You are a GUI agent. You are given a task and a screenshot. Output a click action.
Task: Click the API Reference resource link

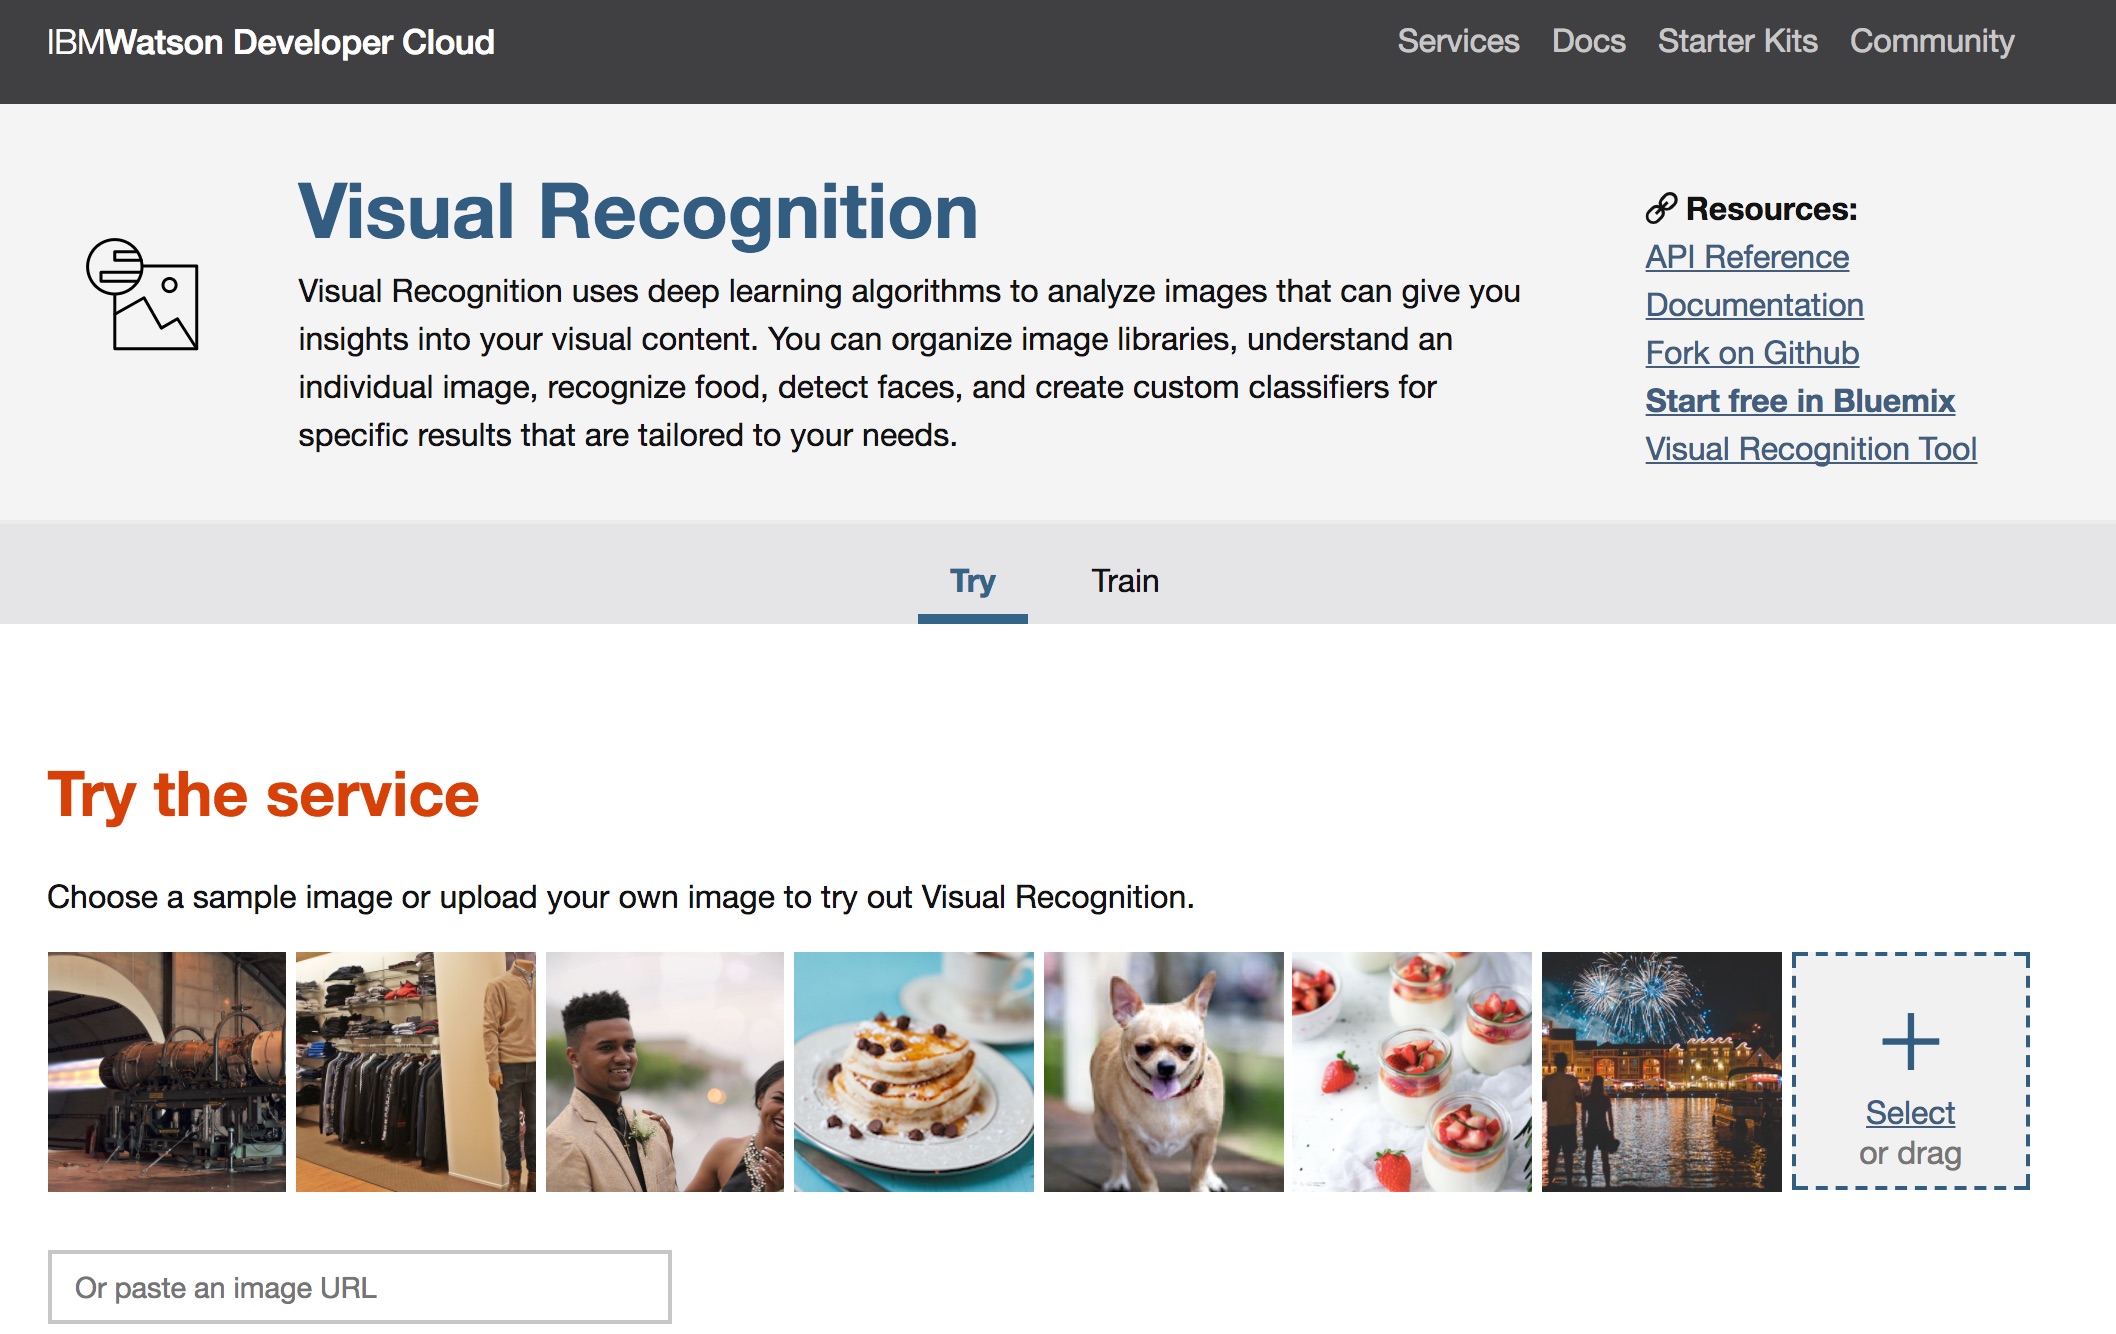[x=1746, y=255]
